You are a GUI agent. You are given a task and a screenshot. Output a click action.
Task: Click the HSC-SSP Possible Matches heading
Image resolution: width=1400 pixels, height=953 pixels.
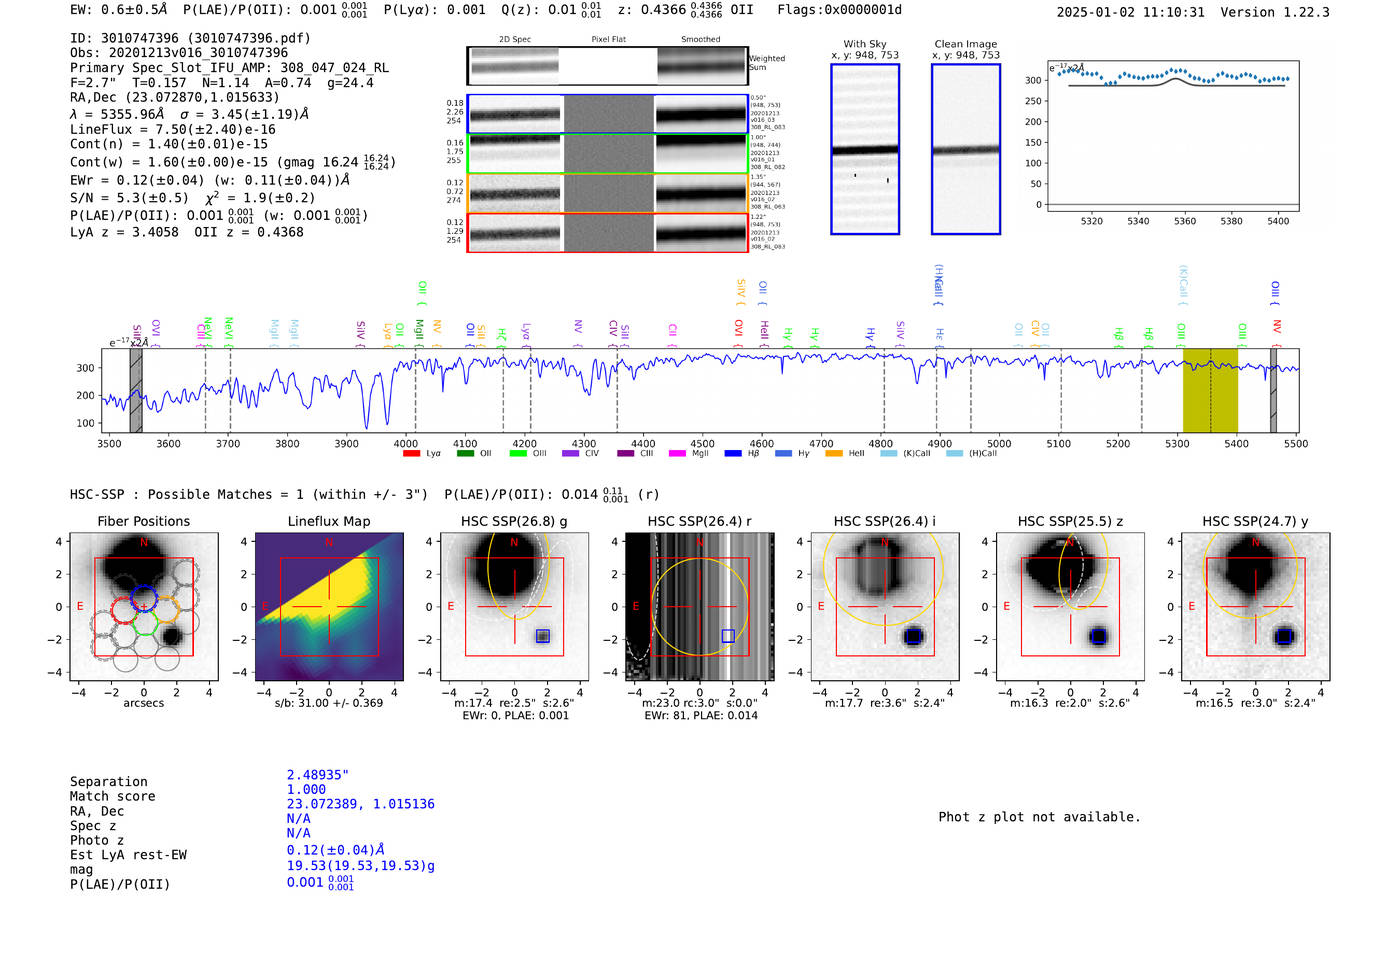[x=249, y=494]
